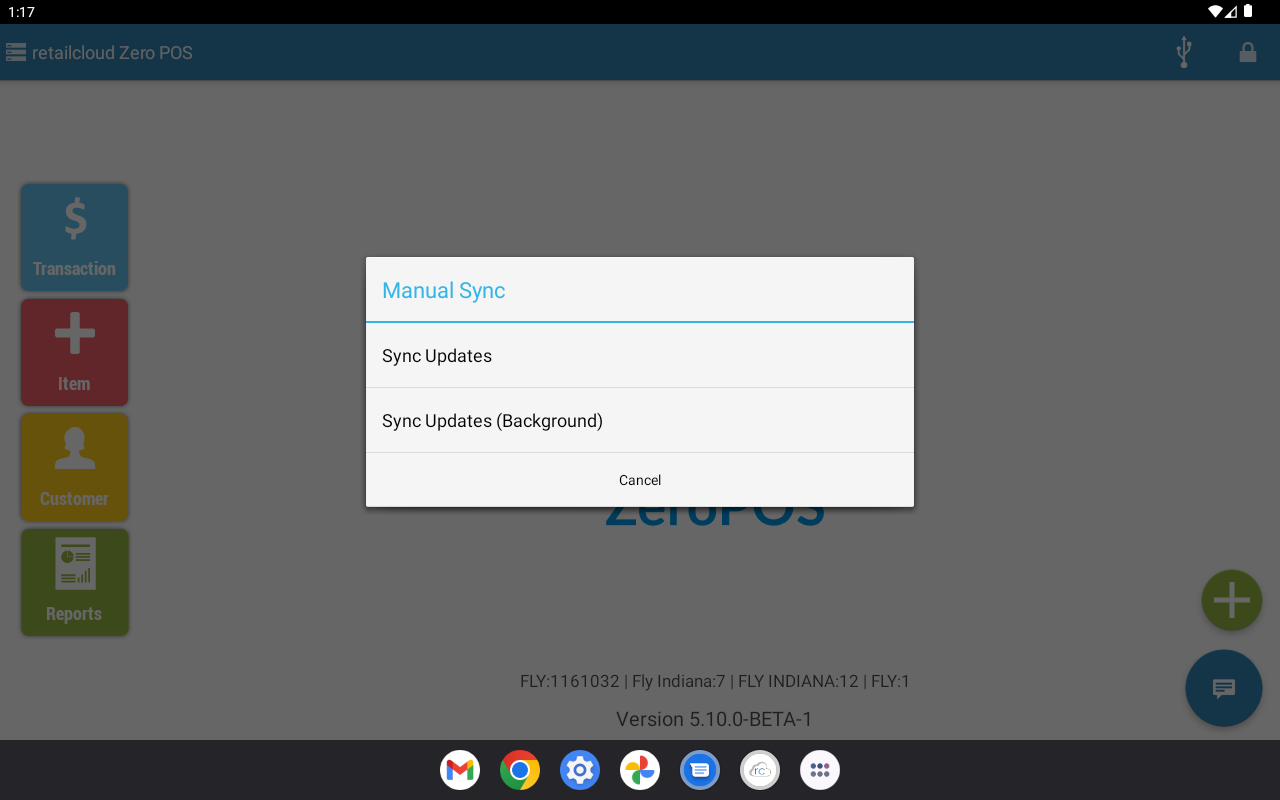This screenshot has width=1280, height=800.
Task: Tap the Wi-Fi status icon
Action: click(1215, 12)
